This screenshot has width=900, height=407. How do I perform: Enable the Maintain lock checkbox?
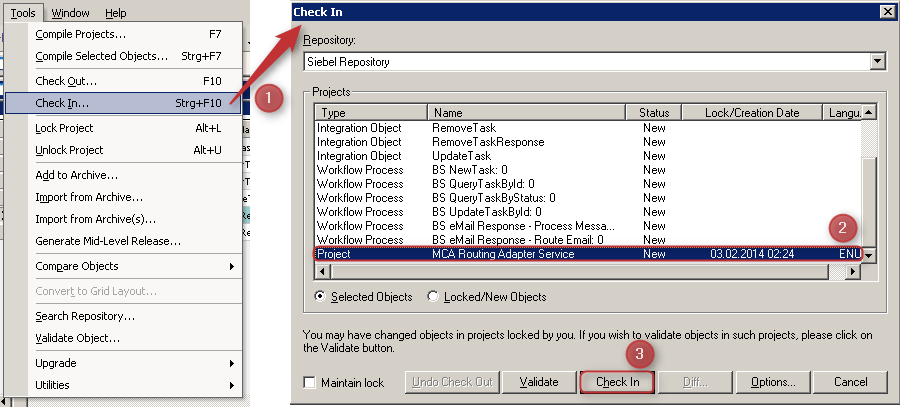[x=344, y=382]
